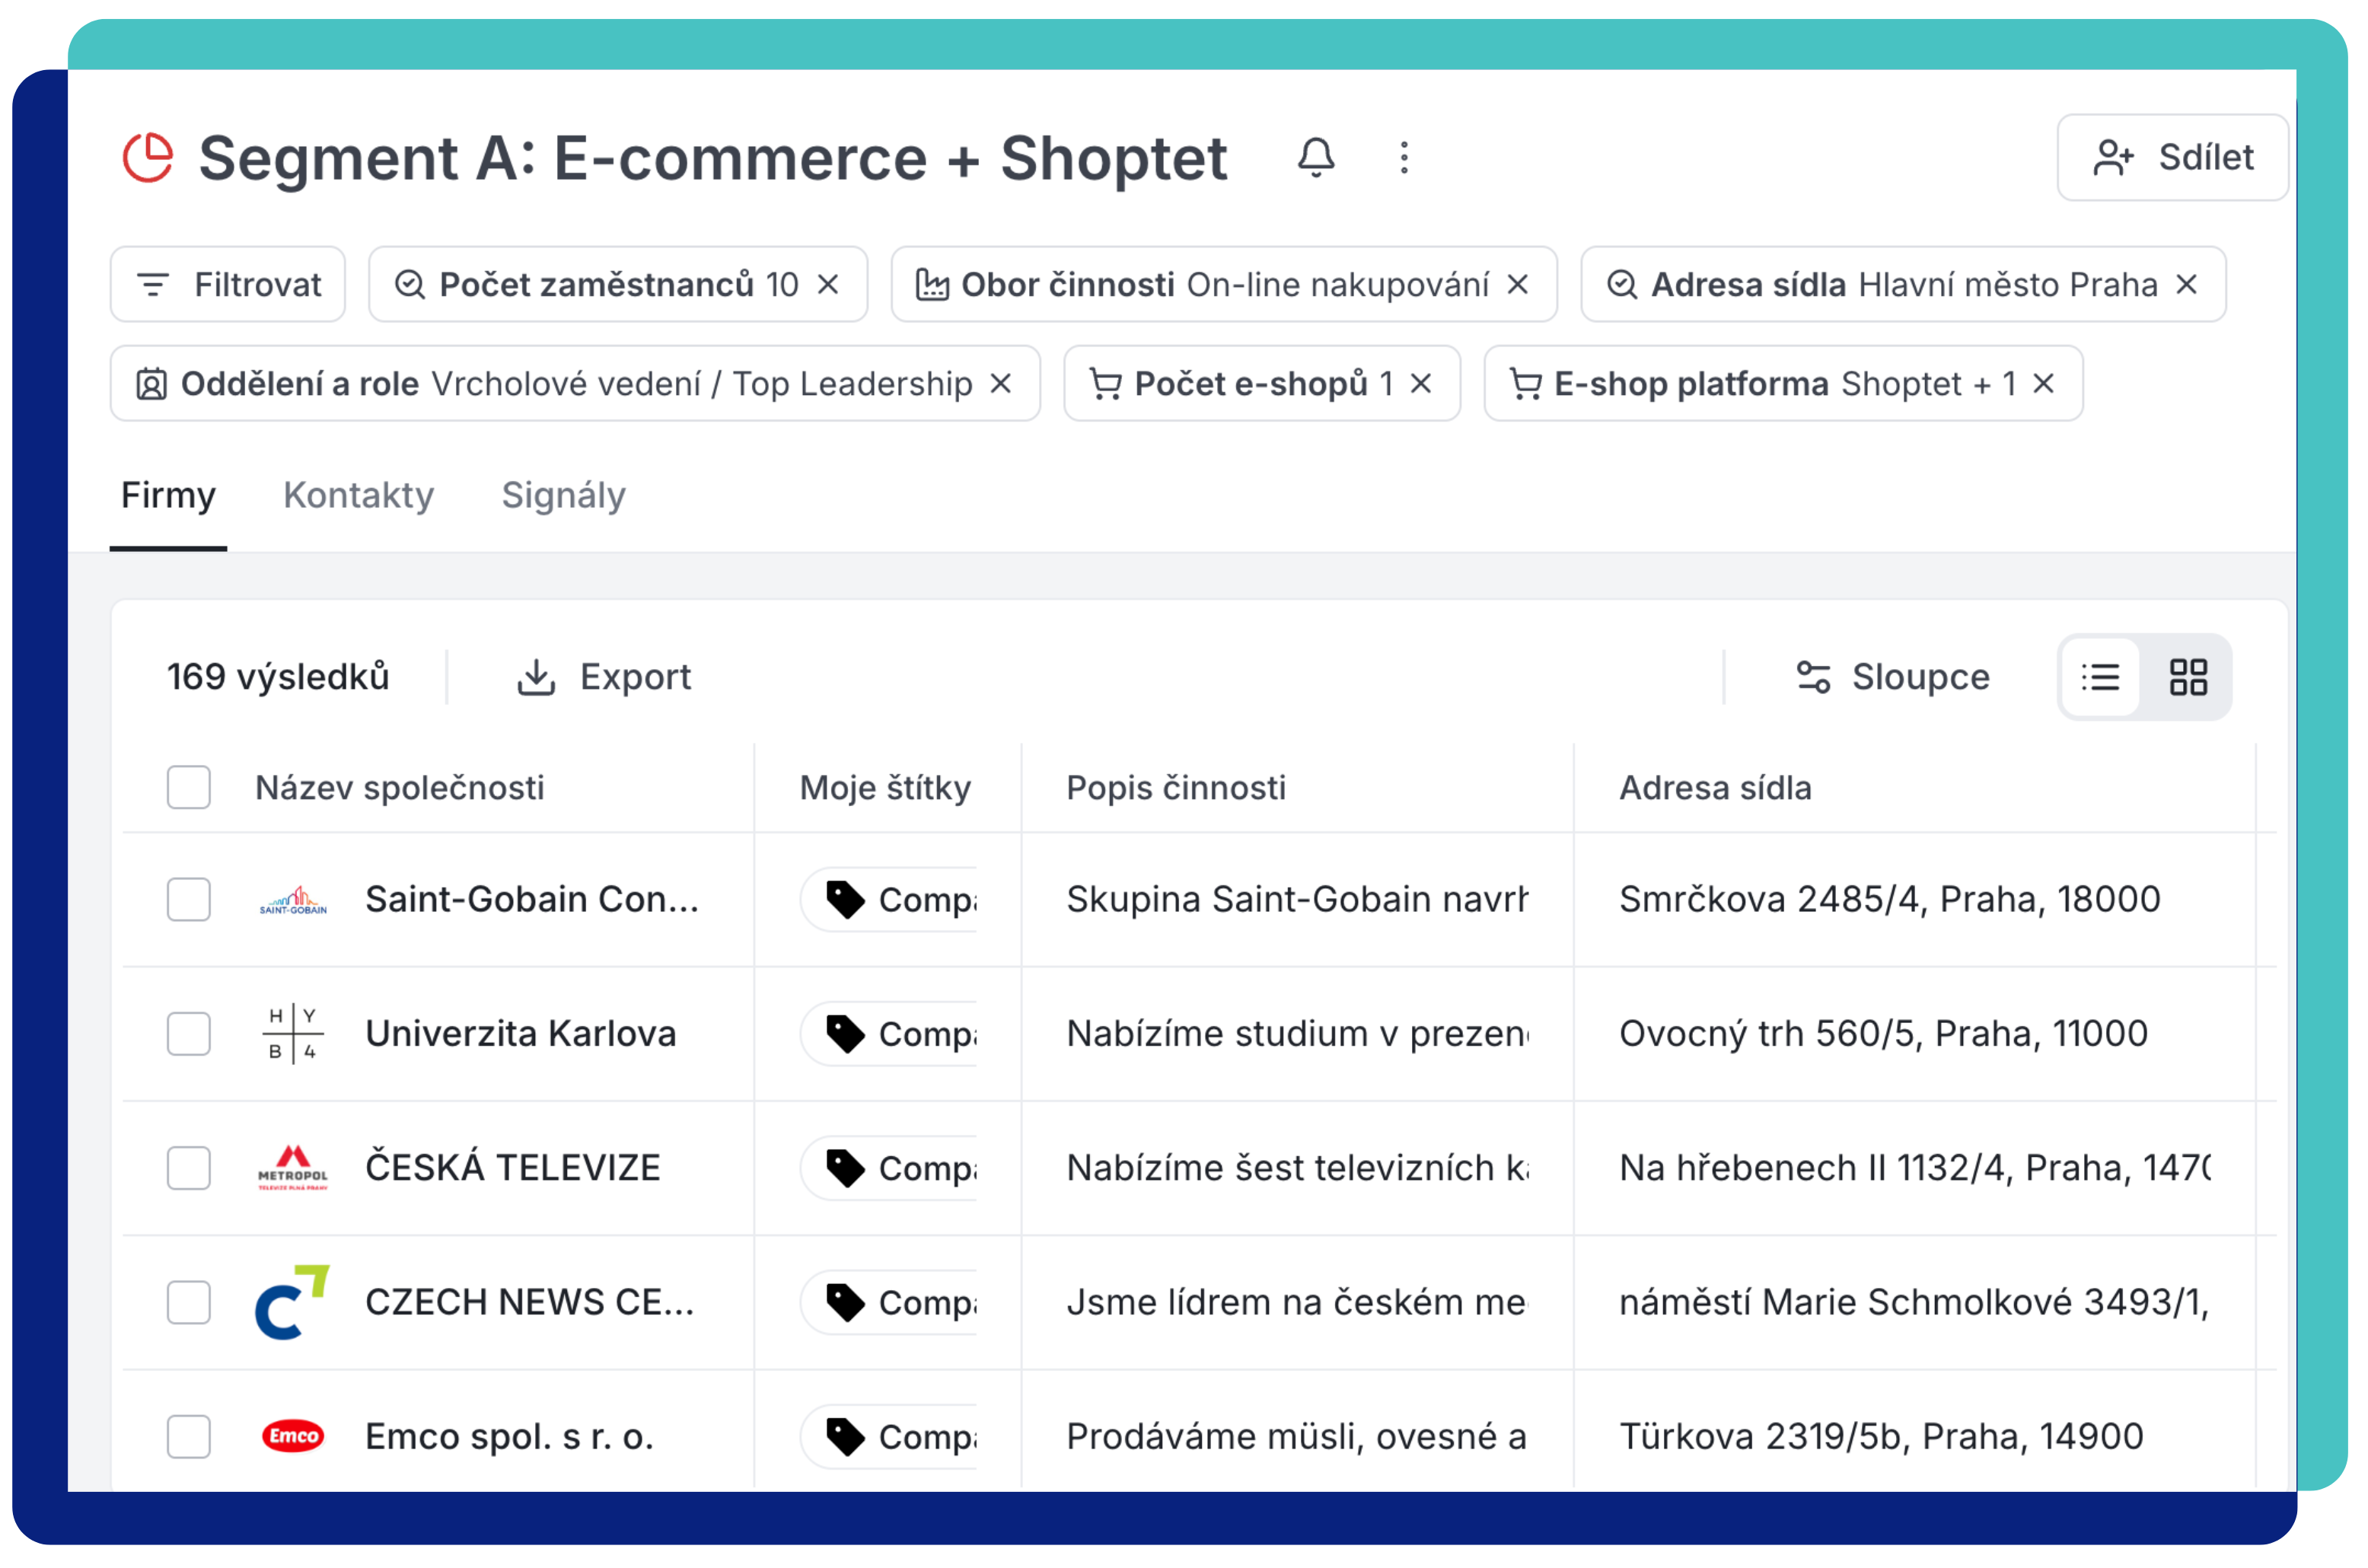Click the Sdílet share button

tap(2172, 158)
